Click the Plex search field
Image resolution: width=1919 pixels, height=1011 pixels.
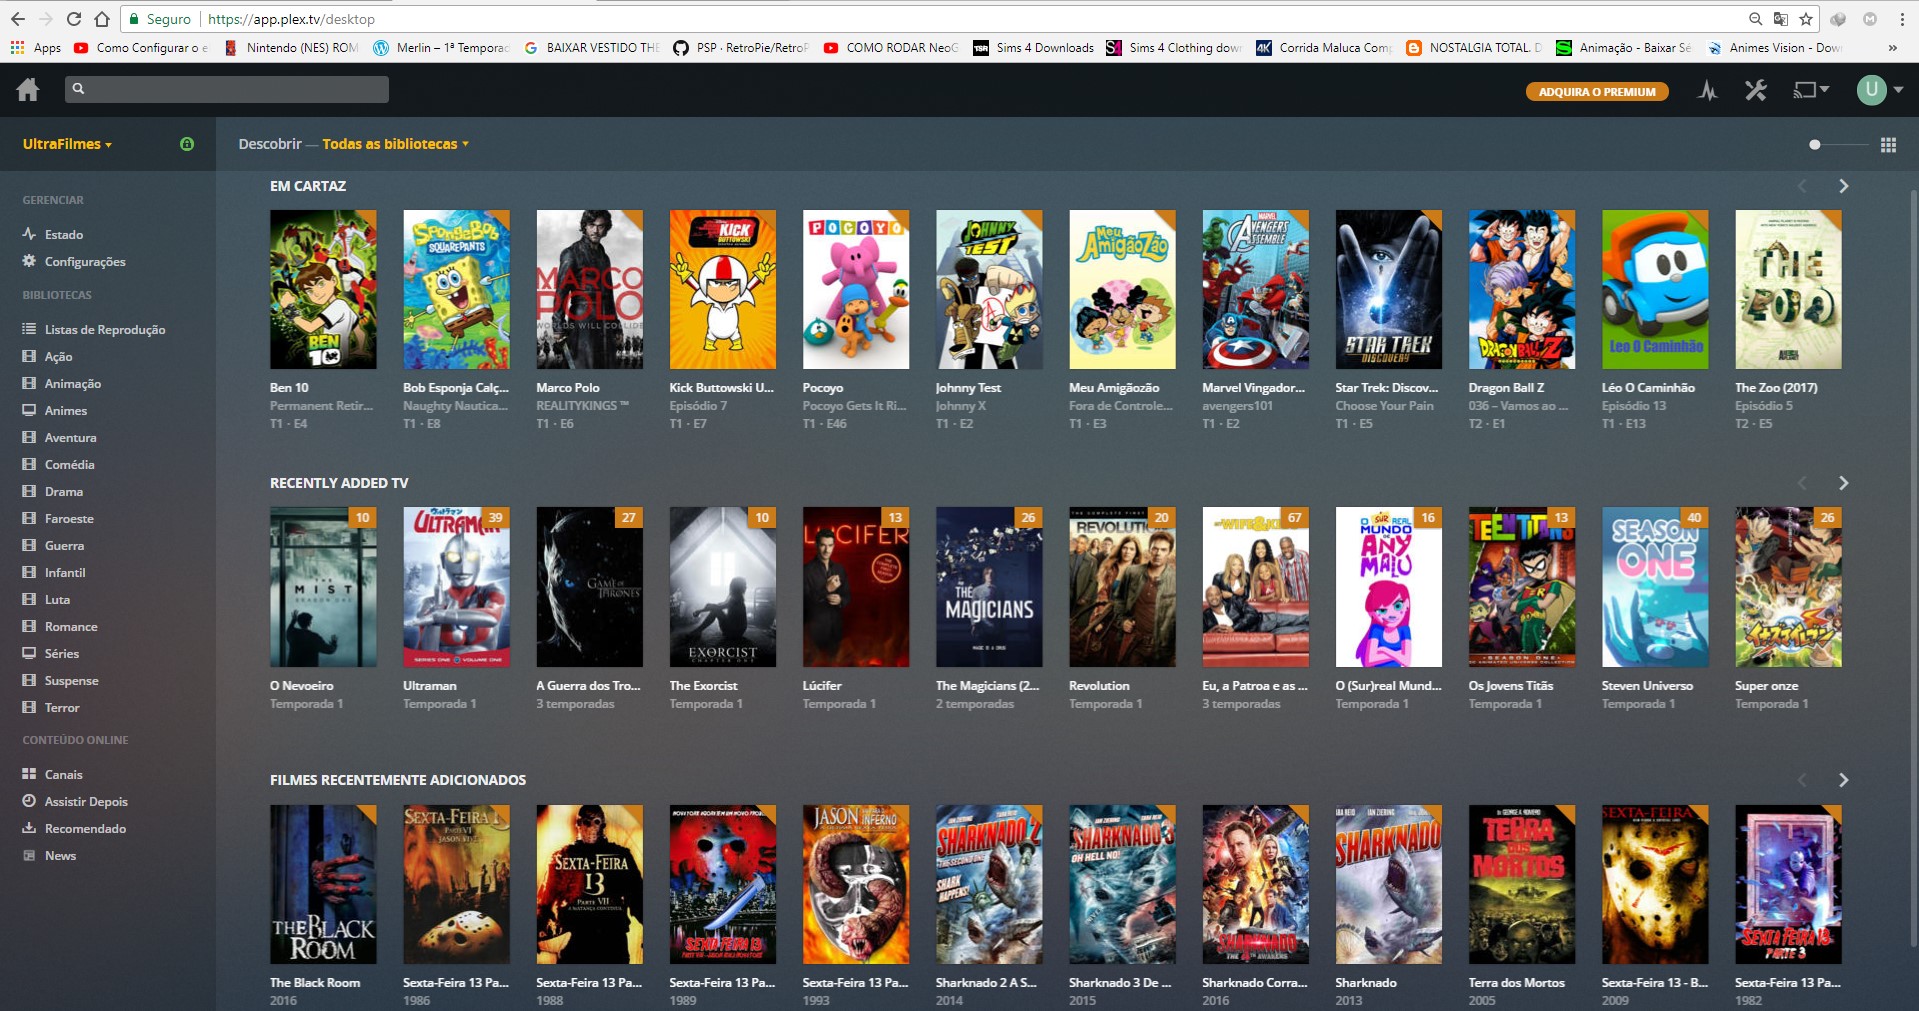[x=227, y=89]
